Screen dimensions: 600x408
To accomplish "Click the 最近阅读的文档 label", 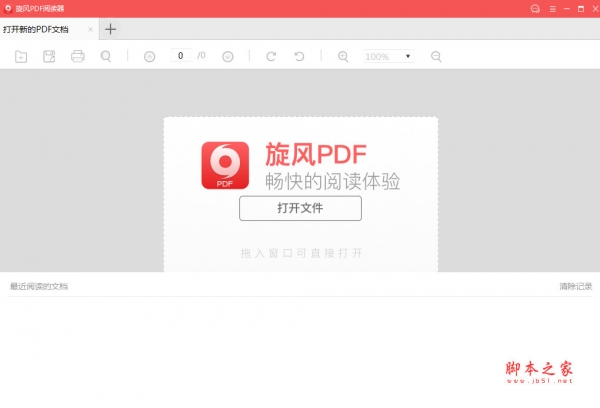I will pos(39,286).
